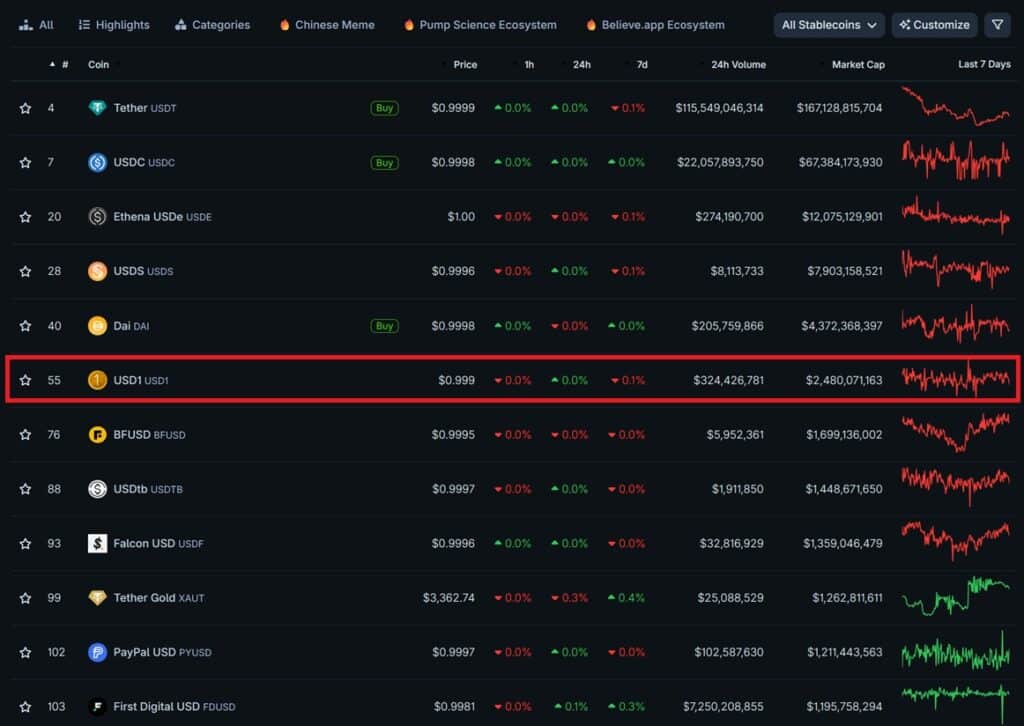Image resolution: width=1024 pixels, height=726 pixels.
Task: Click USDC volume $22,057,893,750
Action: pos(720,163)
